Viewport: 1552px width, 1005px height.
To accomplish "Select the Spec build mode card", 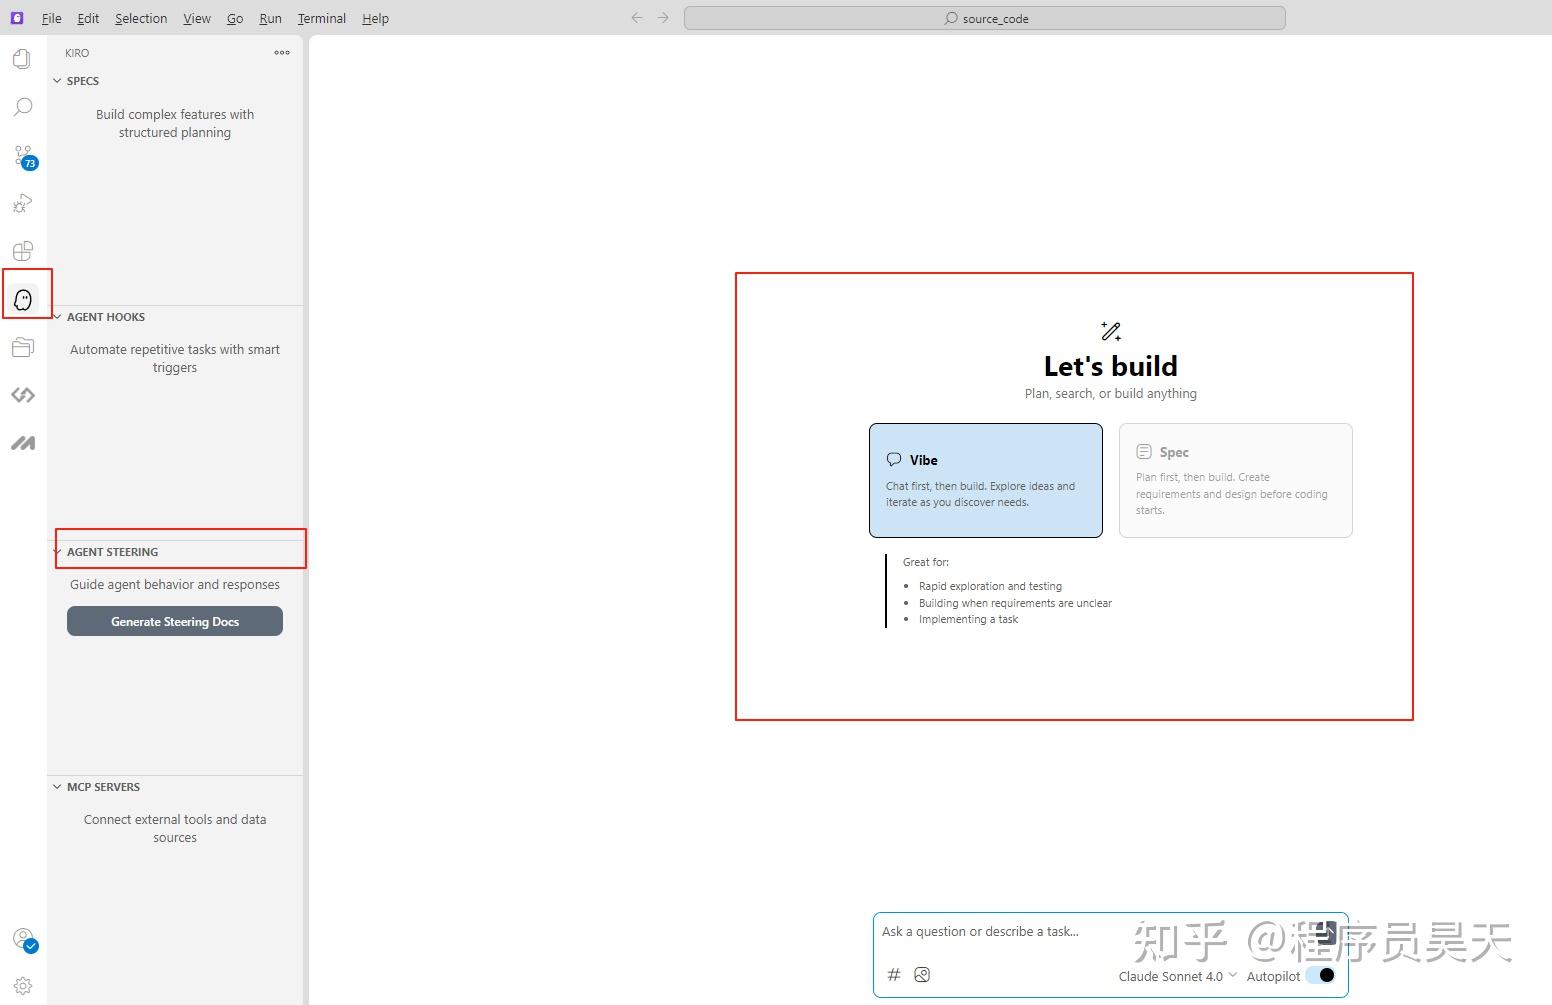I will [1235, 480].
